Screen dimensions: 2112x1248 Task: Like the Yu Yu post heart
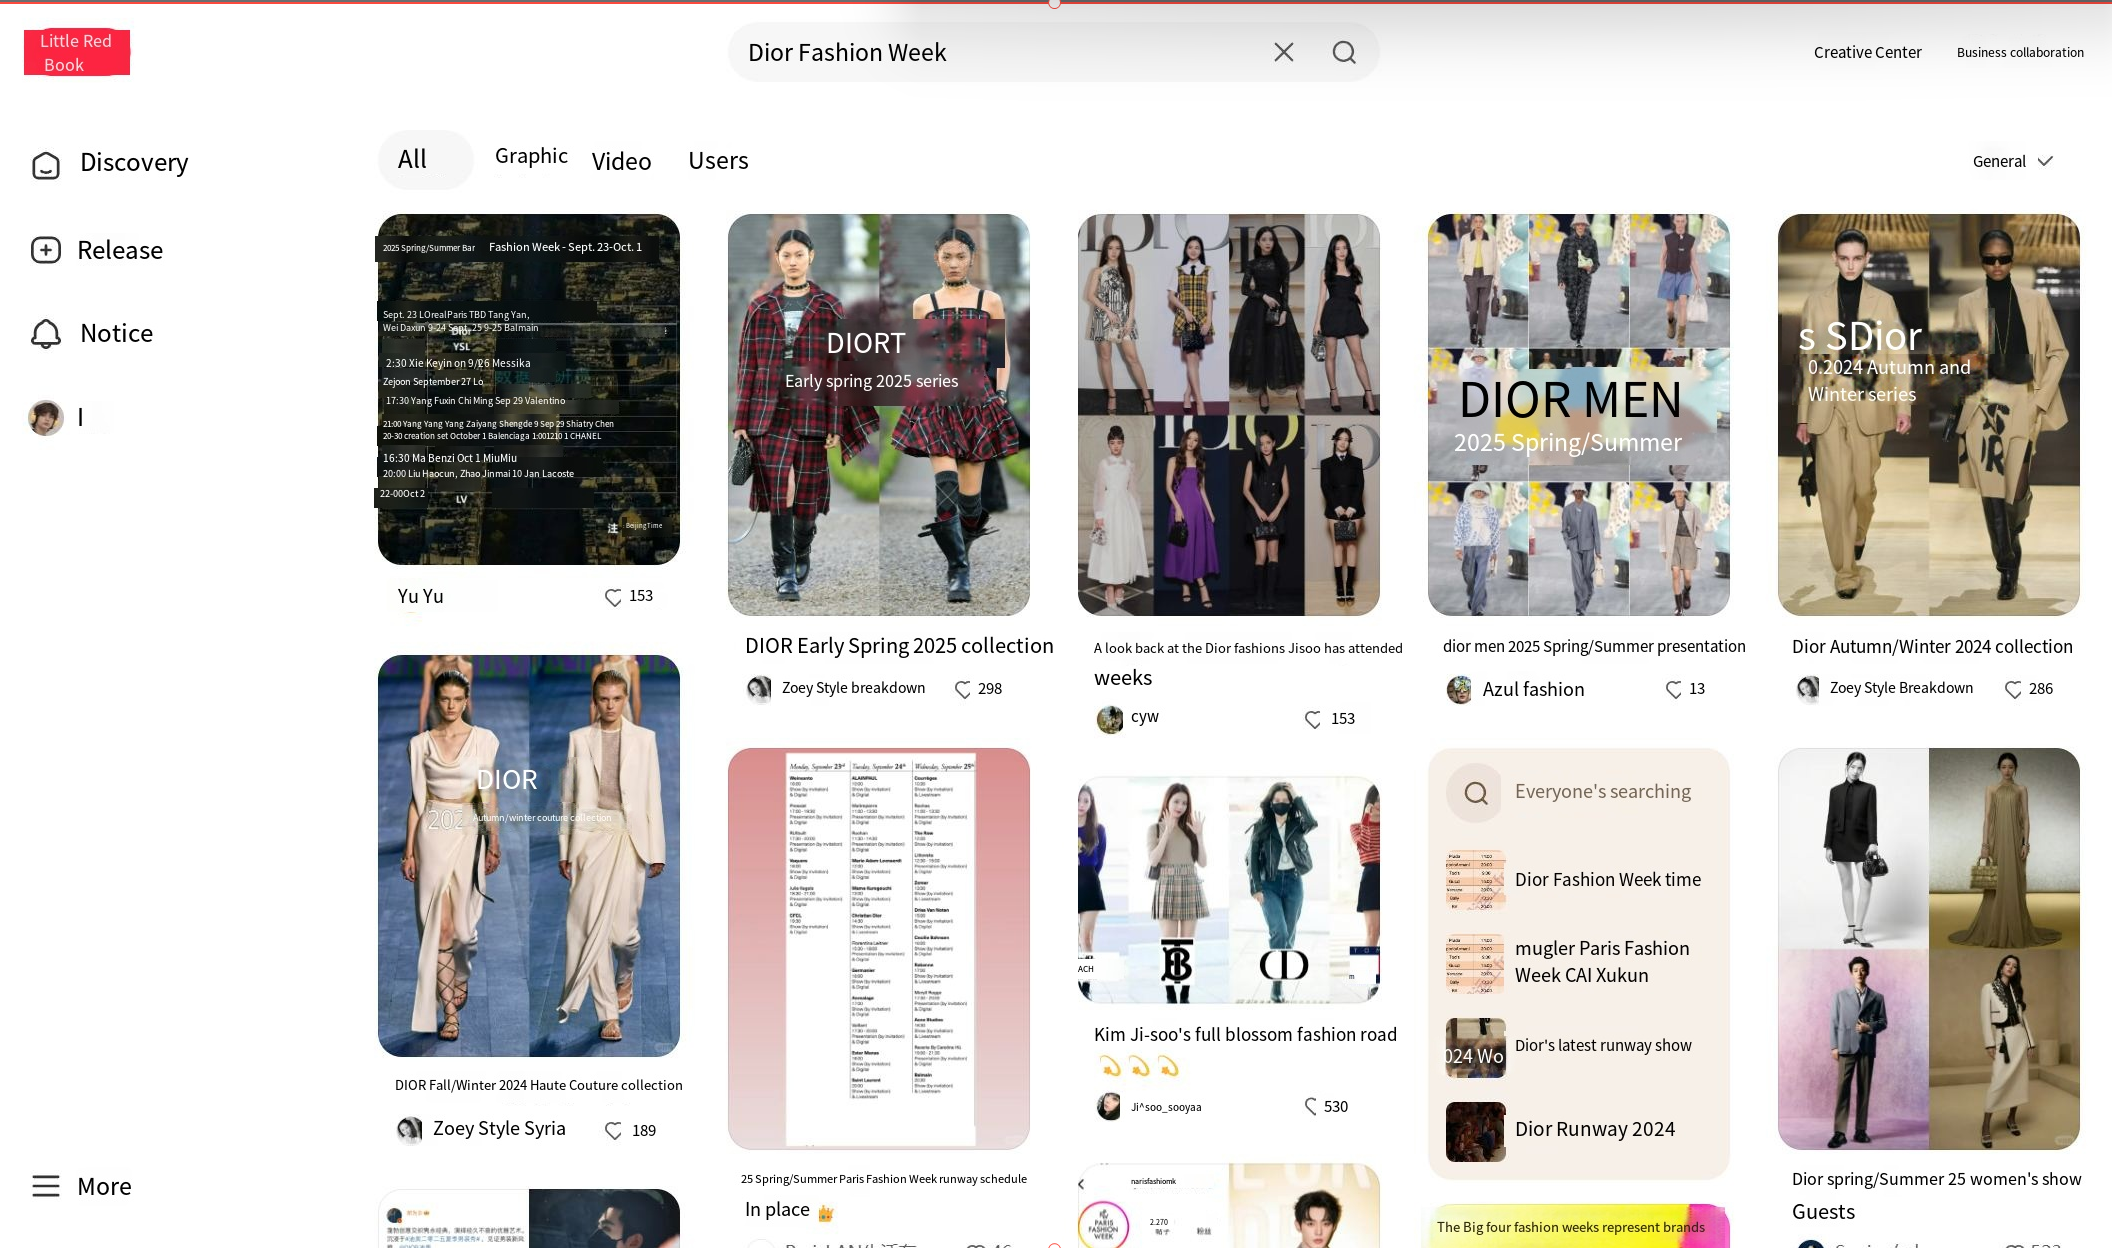613,597
